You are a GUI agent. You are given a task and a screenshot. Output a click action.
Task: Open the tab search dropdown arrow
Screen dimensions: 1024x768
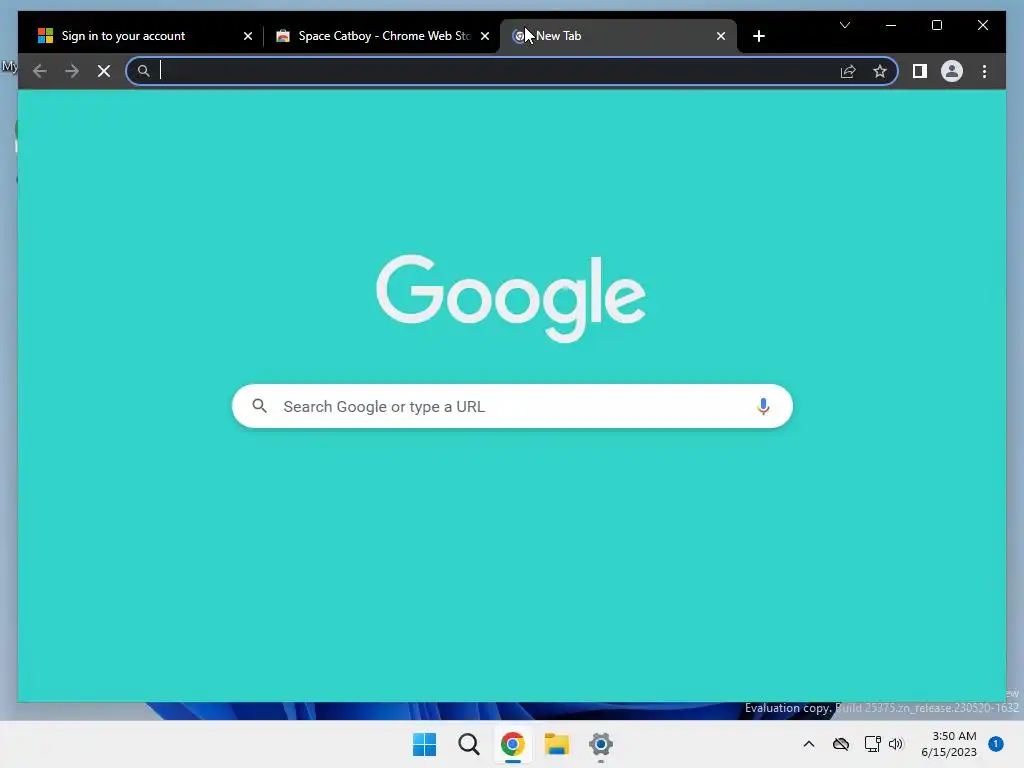click(844, 25)
